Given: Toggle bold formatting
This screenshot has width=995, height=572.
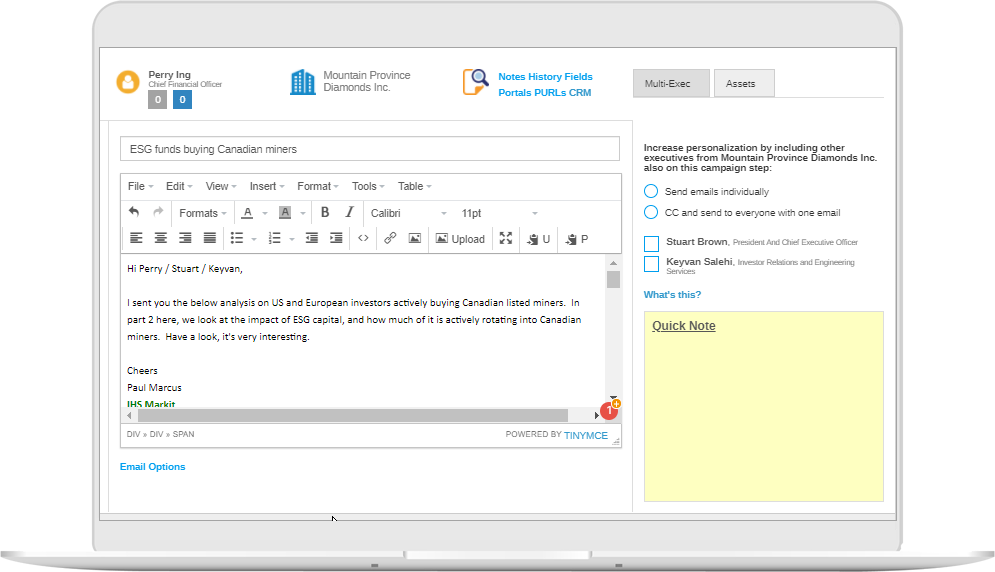Looking at the screenshot, I should [325, 212].
